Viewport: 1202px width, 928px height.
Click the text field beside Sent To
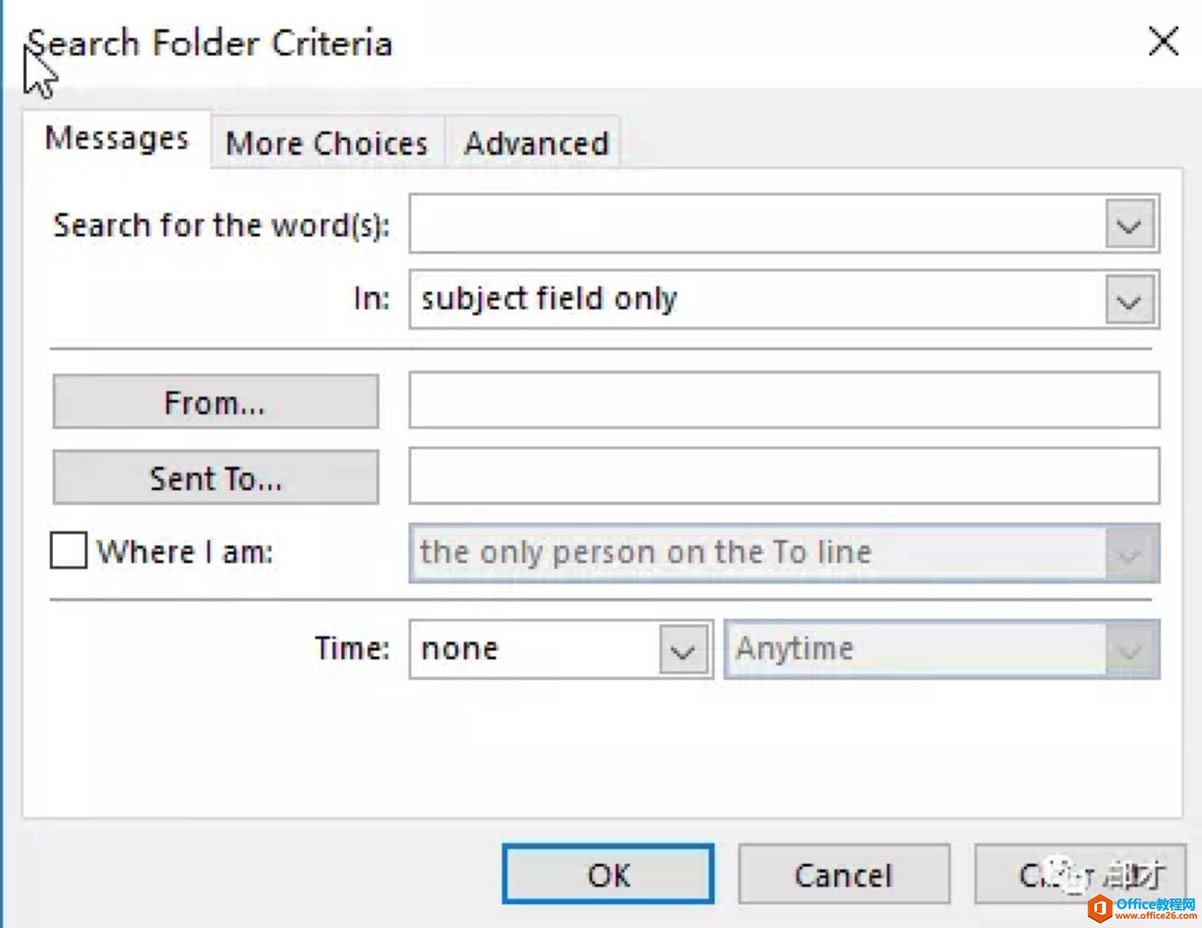[784, 476]
